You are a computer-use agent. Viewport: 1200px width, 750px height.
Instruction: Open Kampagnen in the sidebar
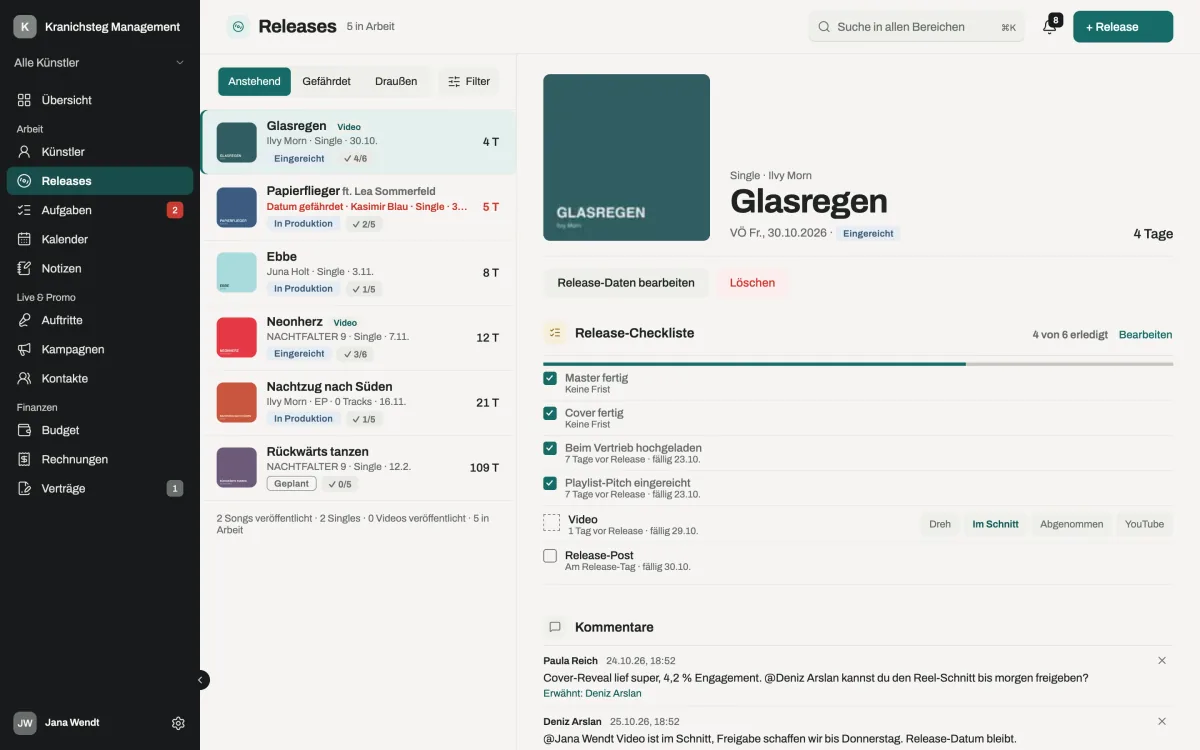tap(100, 349)
